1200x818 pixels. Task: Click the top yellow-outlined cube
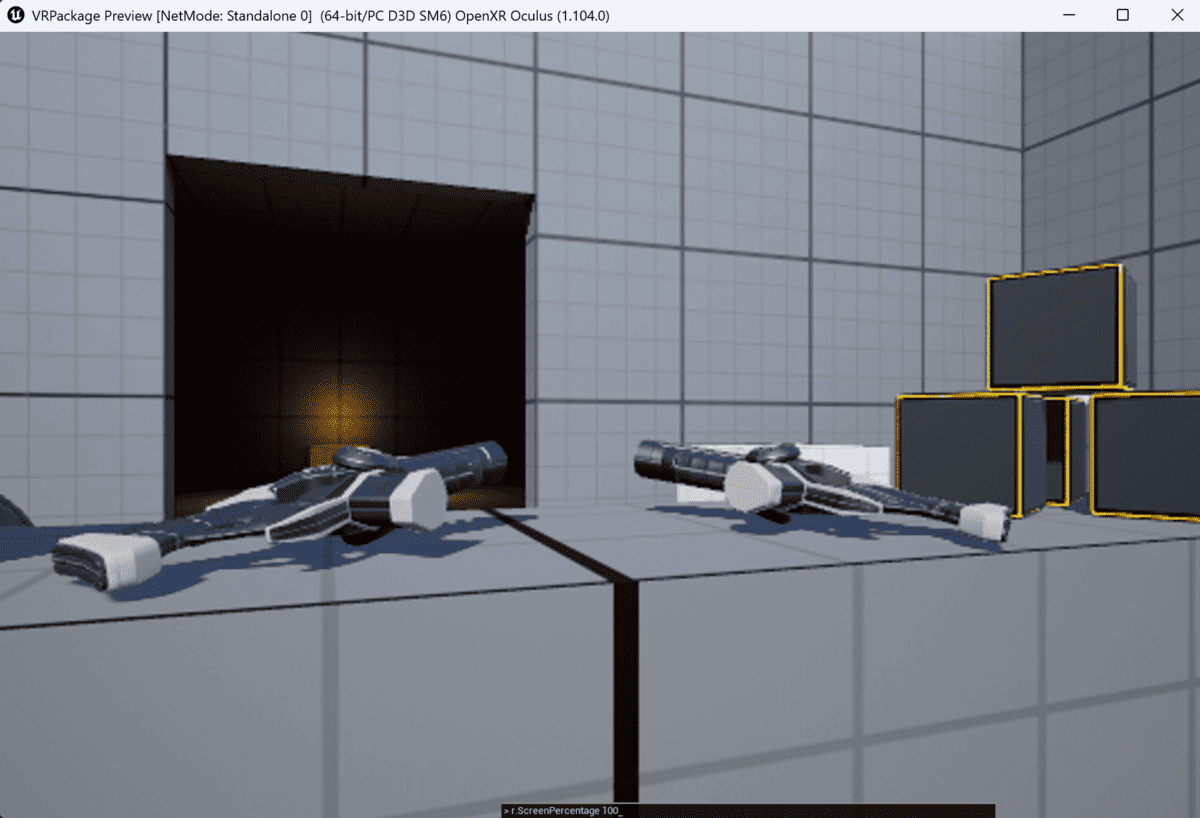point(1060,327)
